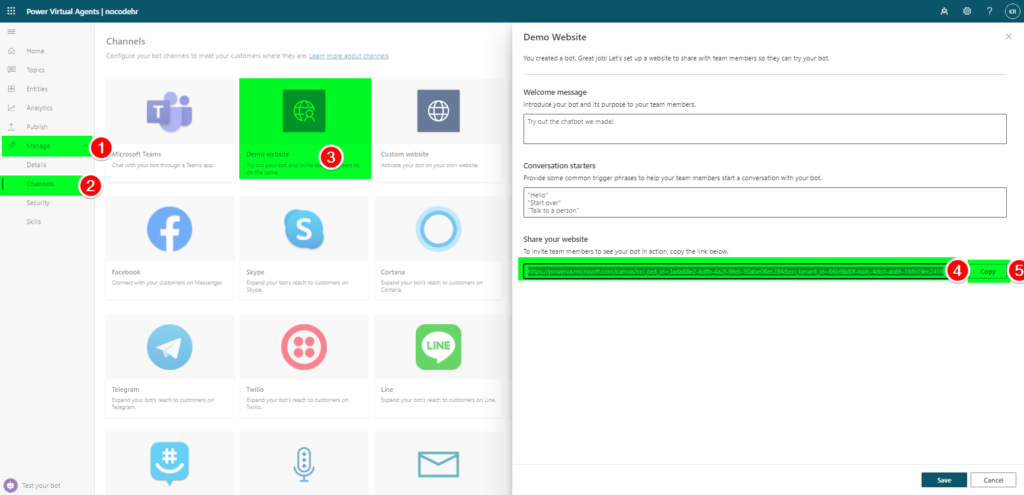The height and width of the screenshot is (495, 1024).
Task: Click the Telegram card title text
Action: [126, 389]
